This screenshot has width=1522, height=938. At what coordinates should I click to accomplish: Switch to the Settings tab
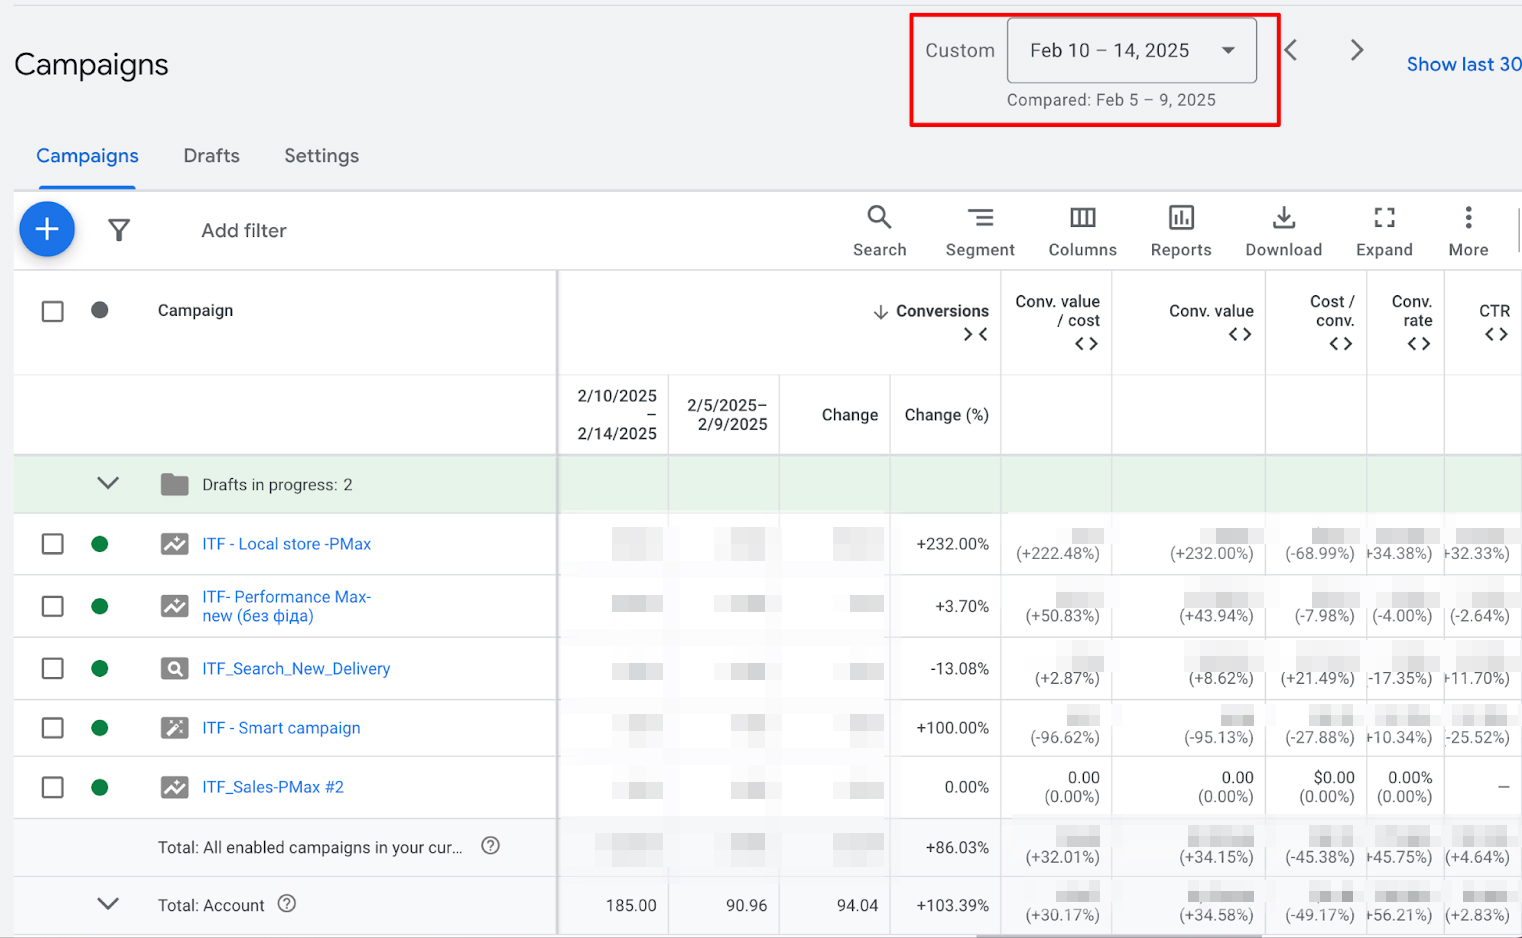click(321, 156)
